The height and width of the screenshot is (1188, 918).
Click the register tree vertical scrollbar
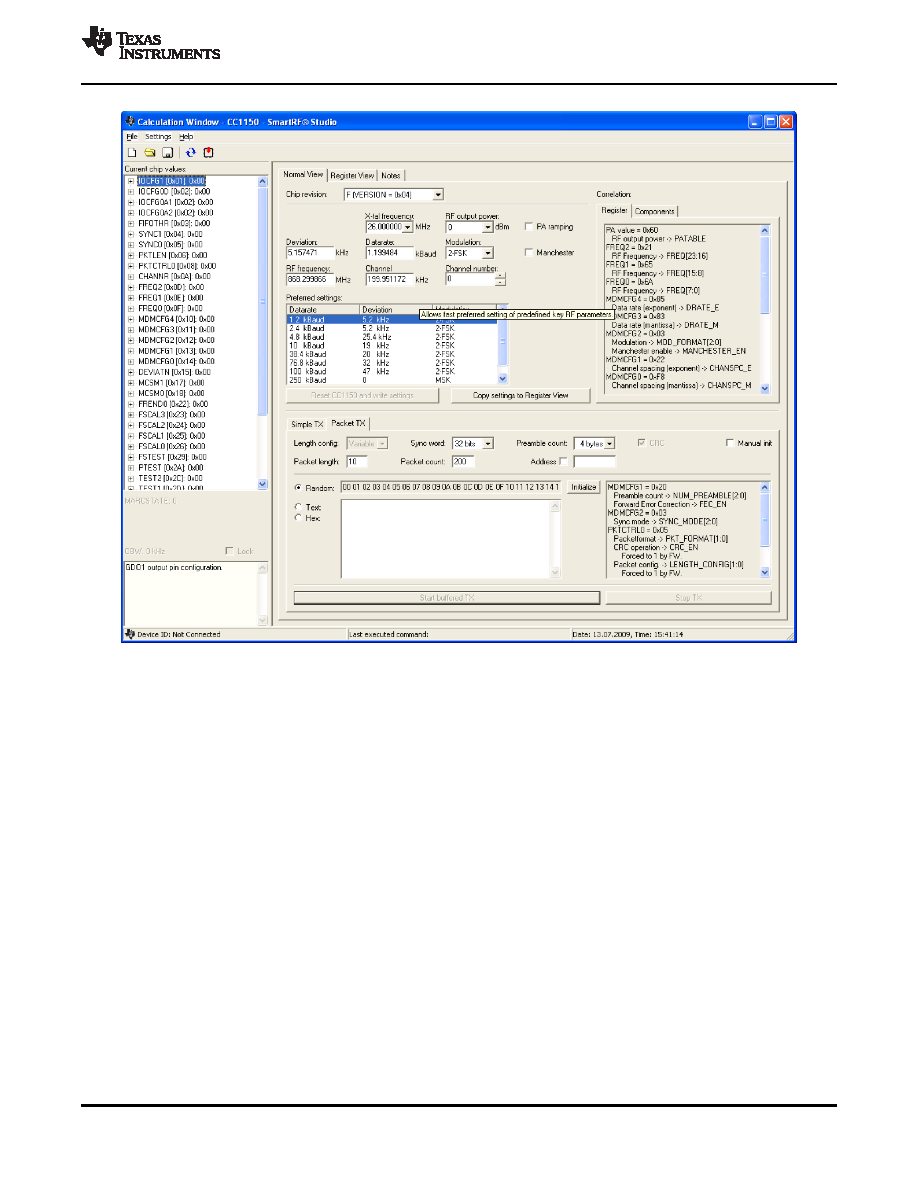pyautogui.click(x=263, y=333)
